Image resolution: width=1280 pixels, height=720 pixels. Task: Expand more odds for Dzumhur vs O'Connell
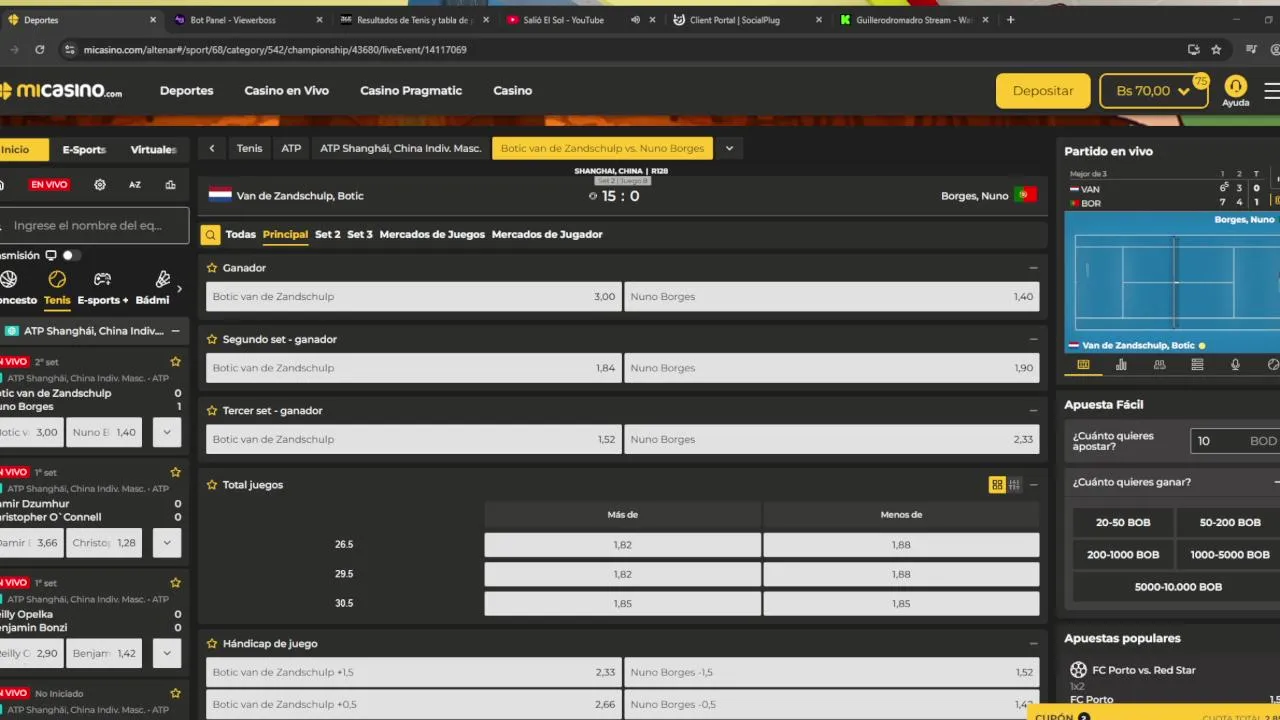pyautogui.click(x=166, y=543)
